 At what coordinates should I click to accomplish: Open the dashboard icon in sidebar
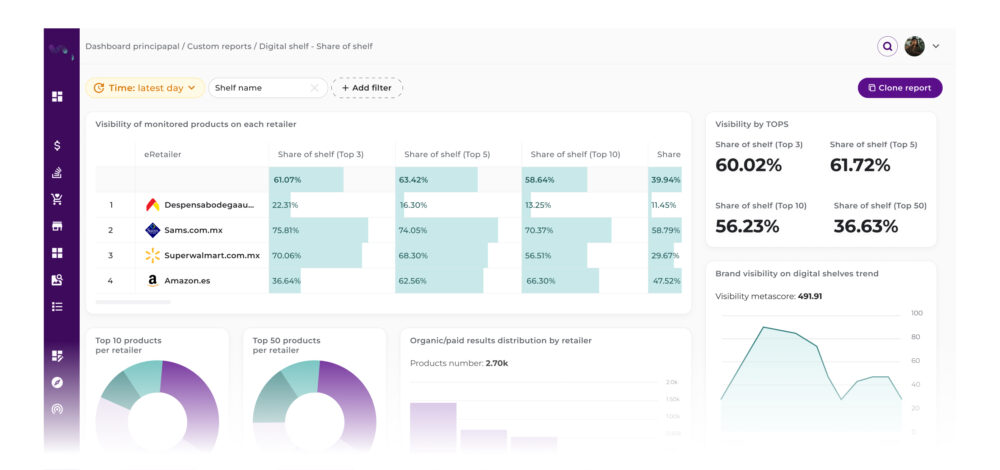click(57, 96)
